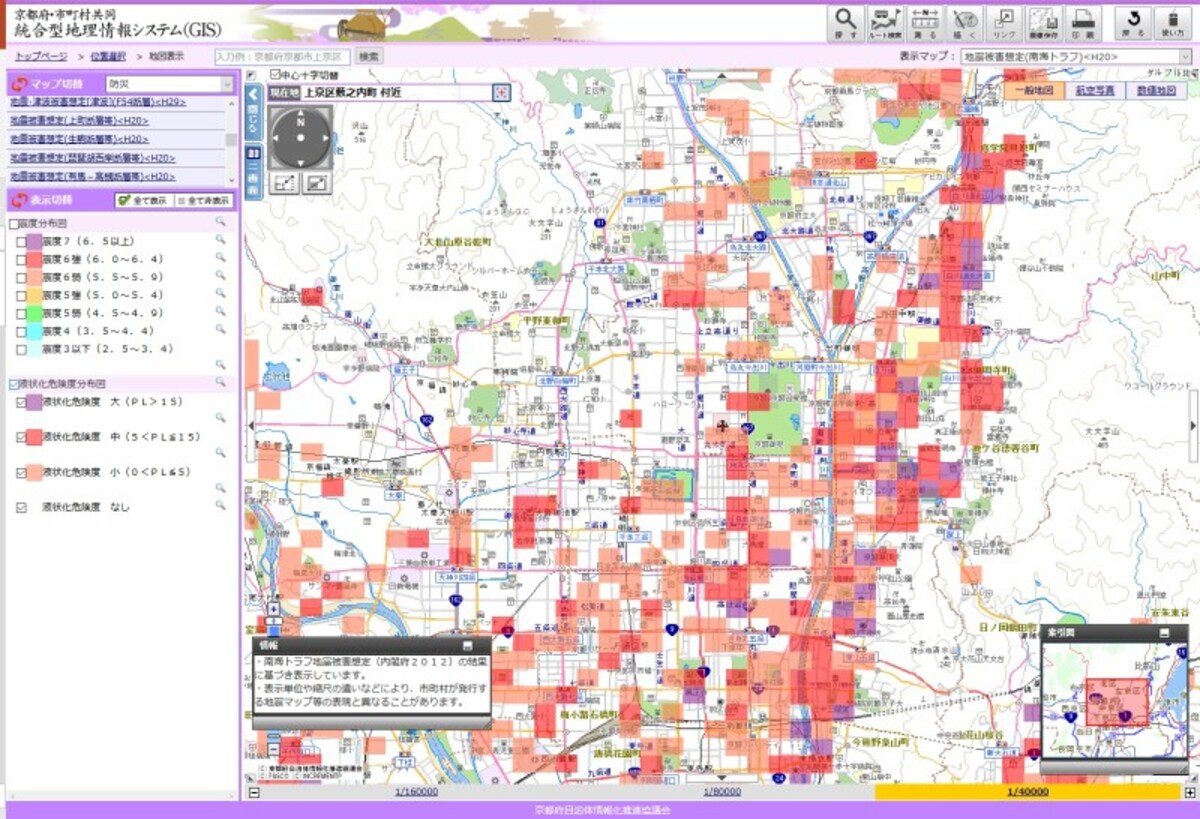Click the 全て表示 show all button
Screen dimensions: 1200x819
(x=144, y=200)
